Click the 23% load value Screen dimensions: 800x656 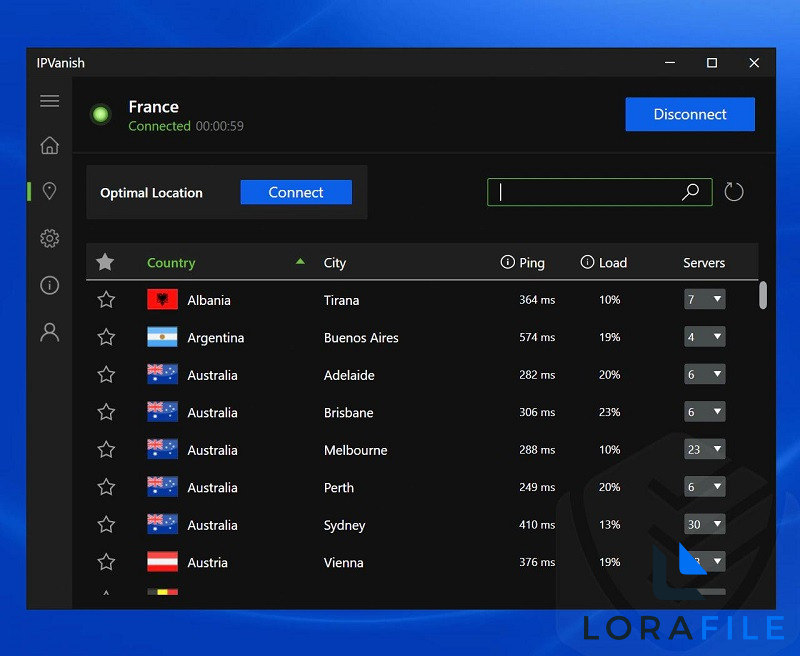(609, 412)
